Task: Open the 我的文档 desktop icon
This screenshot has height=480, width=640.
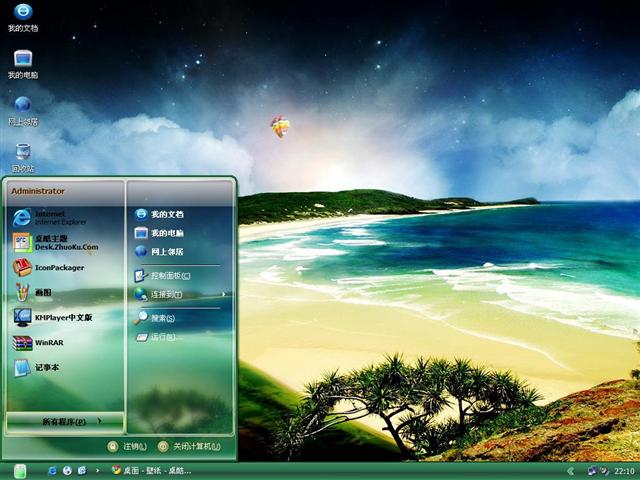Action: pyautogui.click(x=23, y=18)
